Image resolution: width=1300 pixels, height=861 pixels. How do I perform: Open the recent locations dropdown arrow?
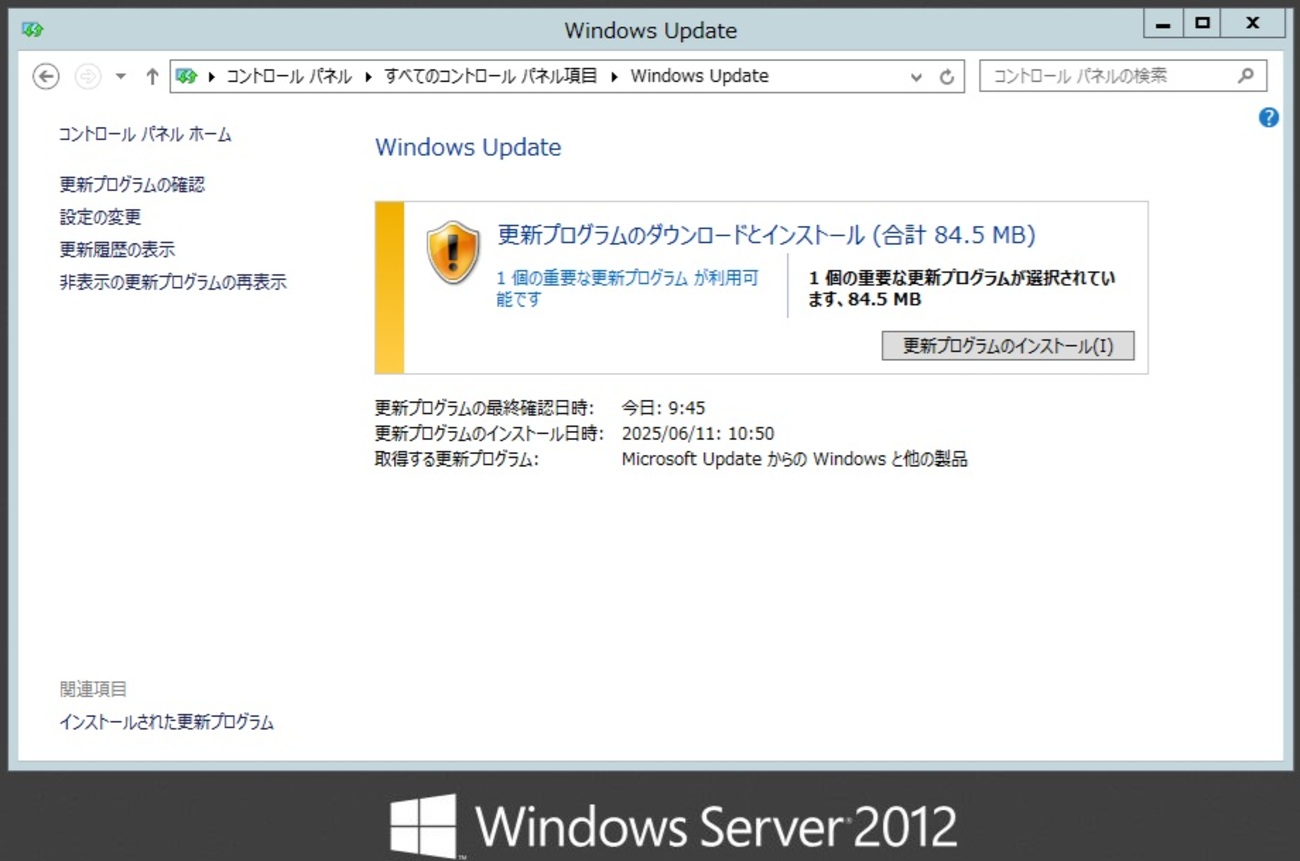click(121, 76)
